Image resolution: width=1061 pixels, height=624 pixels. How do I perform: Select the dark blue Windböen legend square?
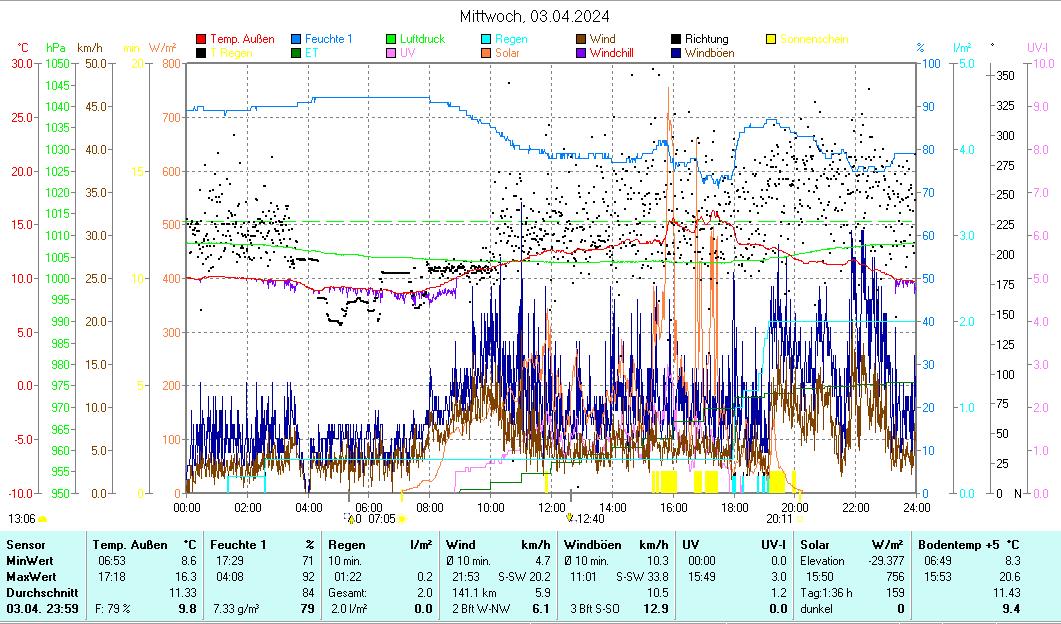pos(677,53)
